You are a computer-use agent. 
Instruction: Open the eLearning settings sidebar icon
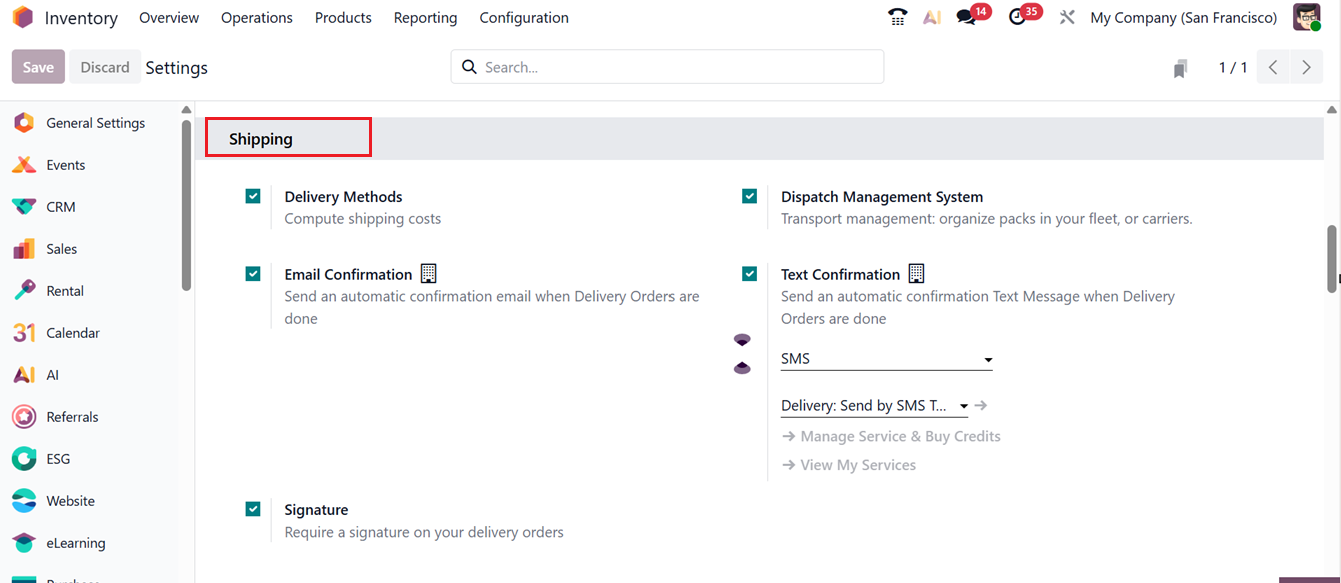coord(24,543)
